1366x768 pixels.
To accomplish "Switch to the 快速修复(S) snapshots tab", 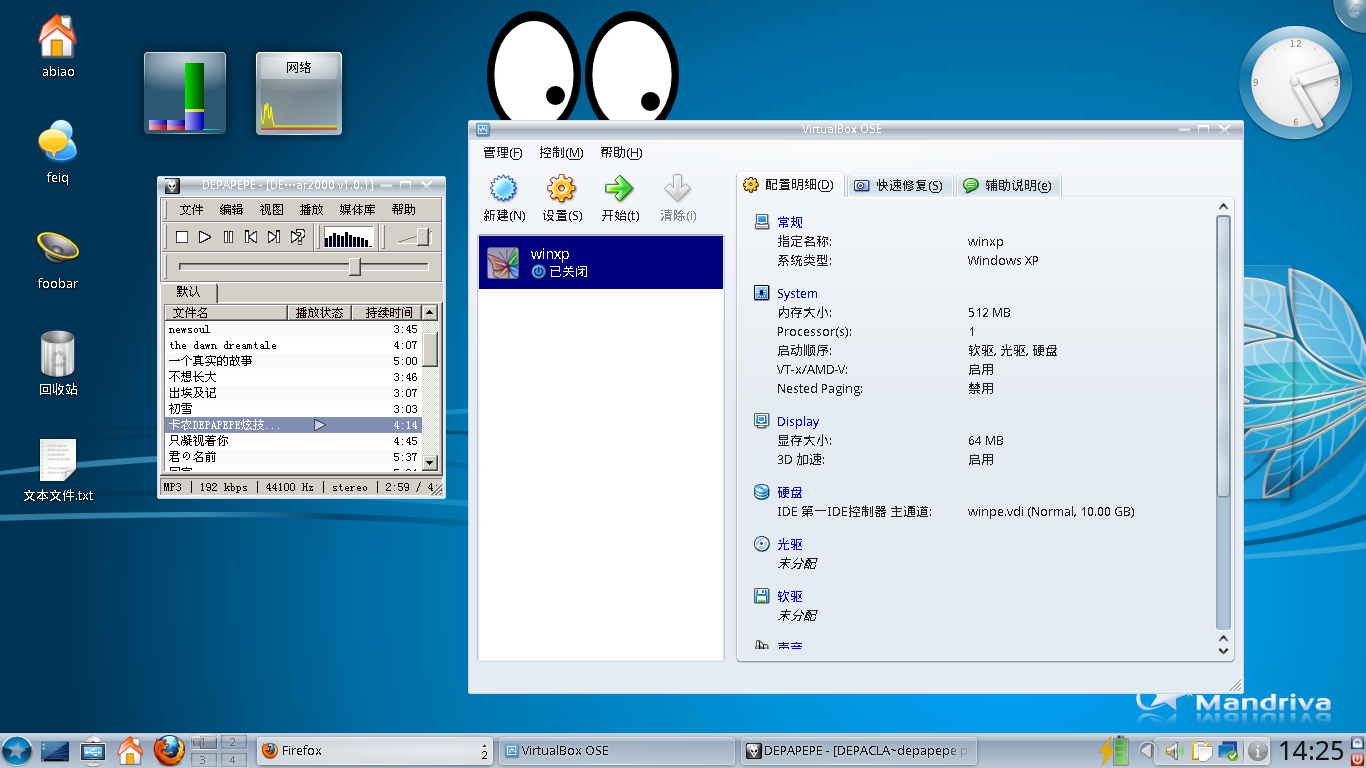I will 899,185.
